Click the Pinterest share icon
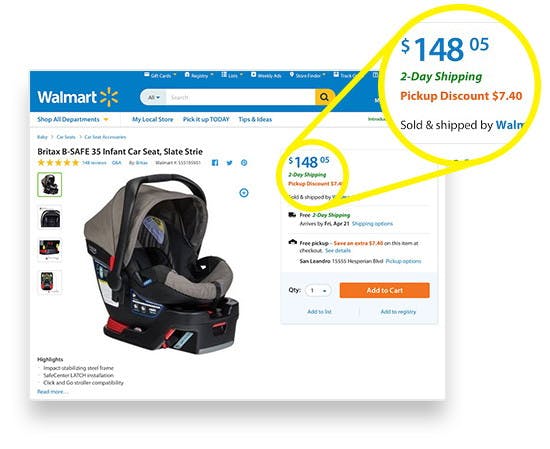 point(244,163)
